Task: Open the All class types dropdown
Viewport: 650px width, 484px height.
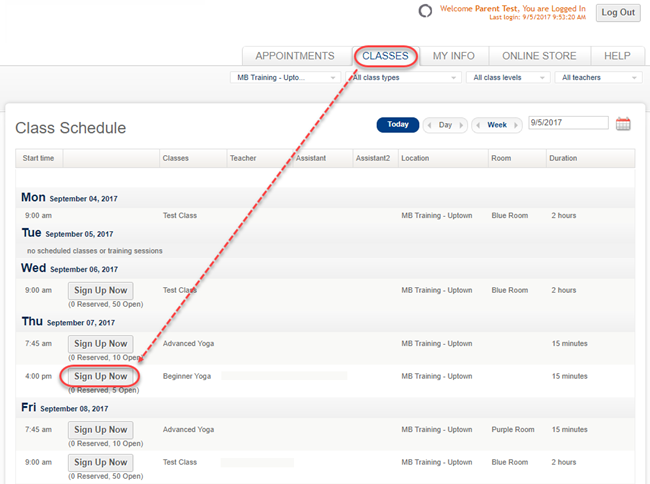Action: point(403,77)
